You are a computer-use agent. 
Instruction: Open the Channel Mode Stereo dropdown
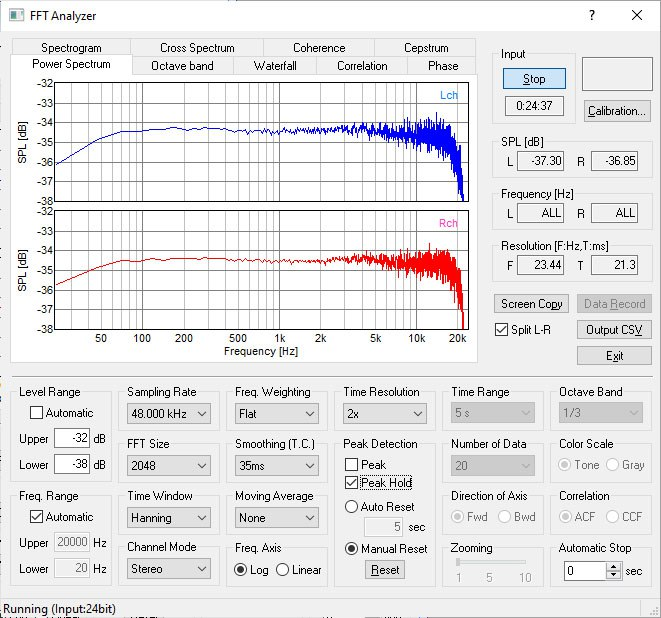[169, 569]
